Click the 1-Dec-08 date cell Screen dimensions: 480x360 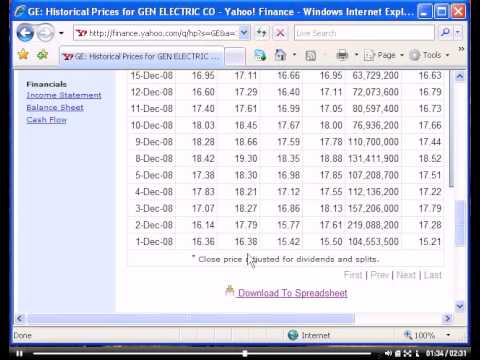[x=154, y=242]
